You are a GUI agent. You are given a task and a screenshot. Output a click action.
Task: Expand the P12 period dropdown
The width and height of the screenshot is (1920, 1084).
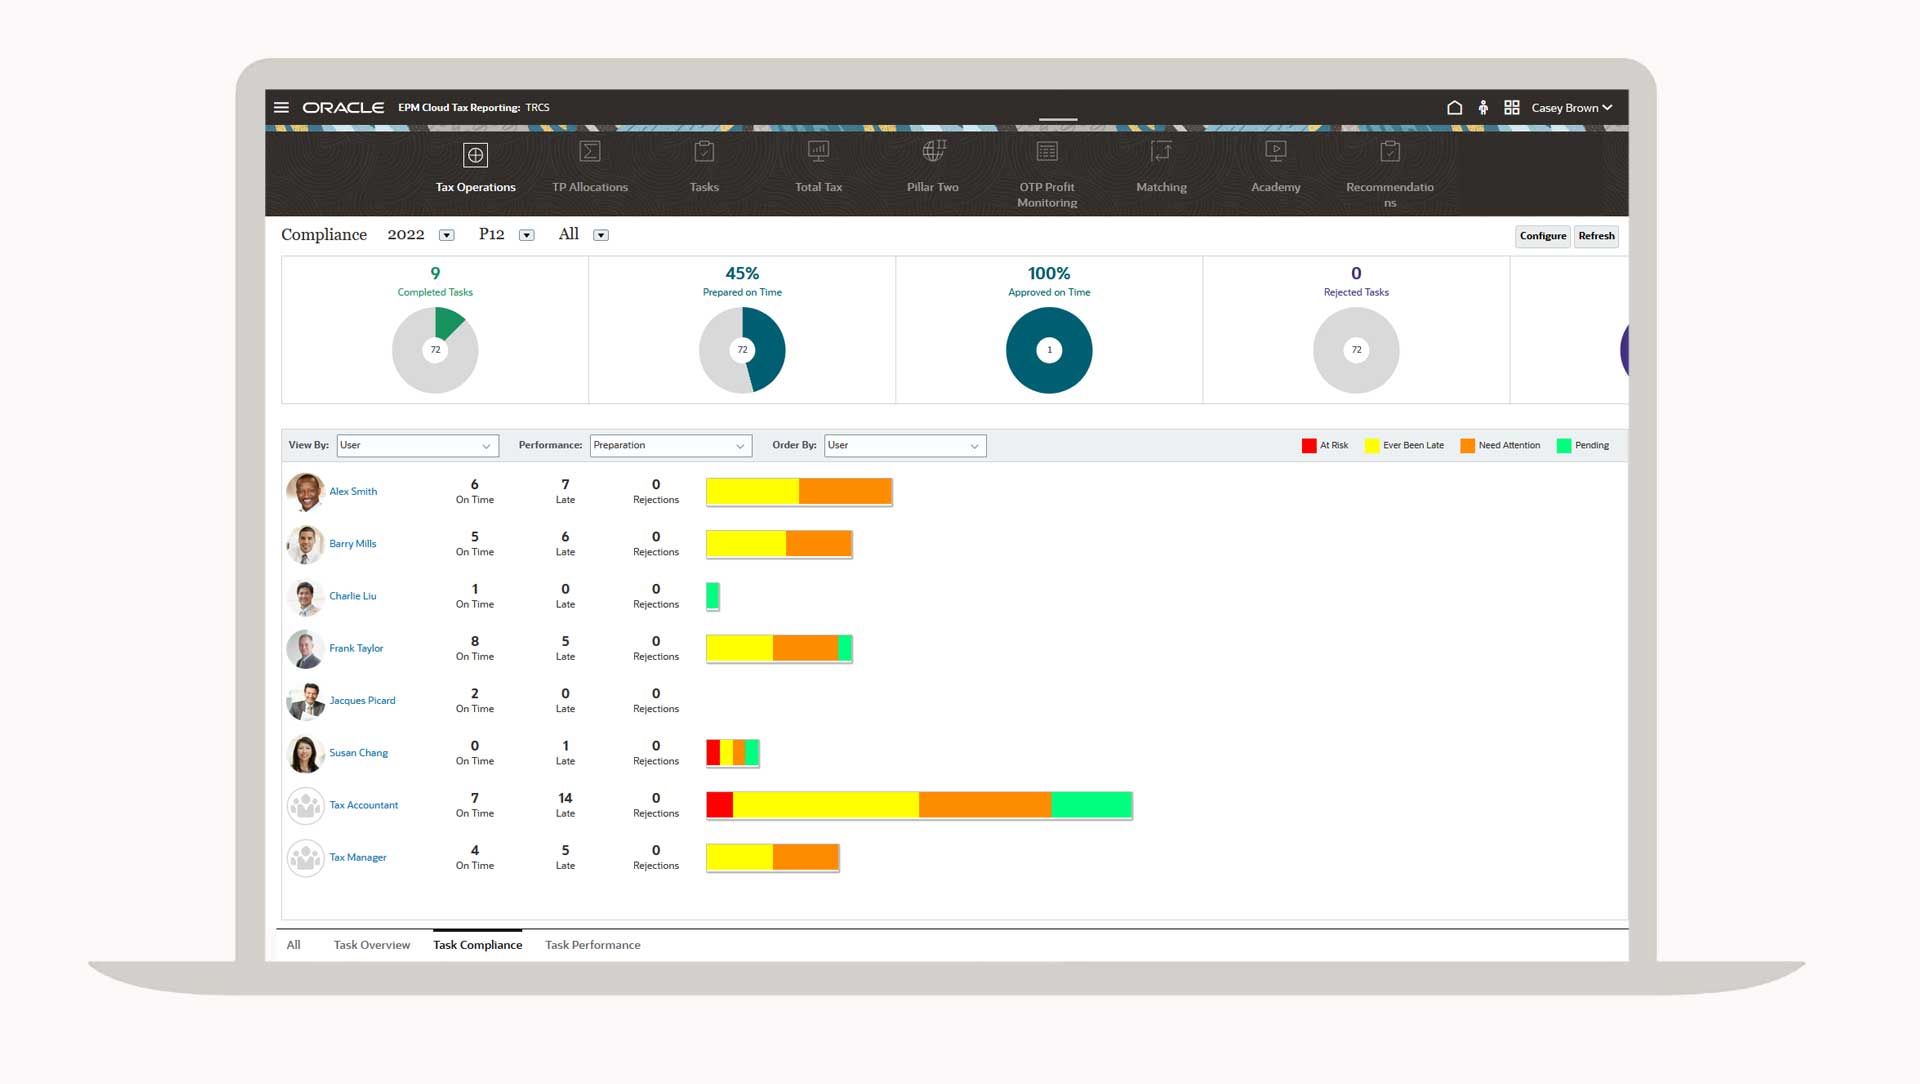click(x=527, y=236)
